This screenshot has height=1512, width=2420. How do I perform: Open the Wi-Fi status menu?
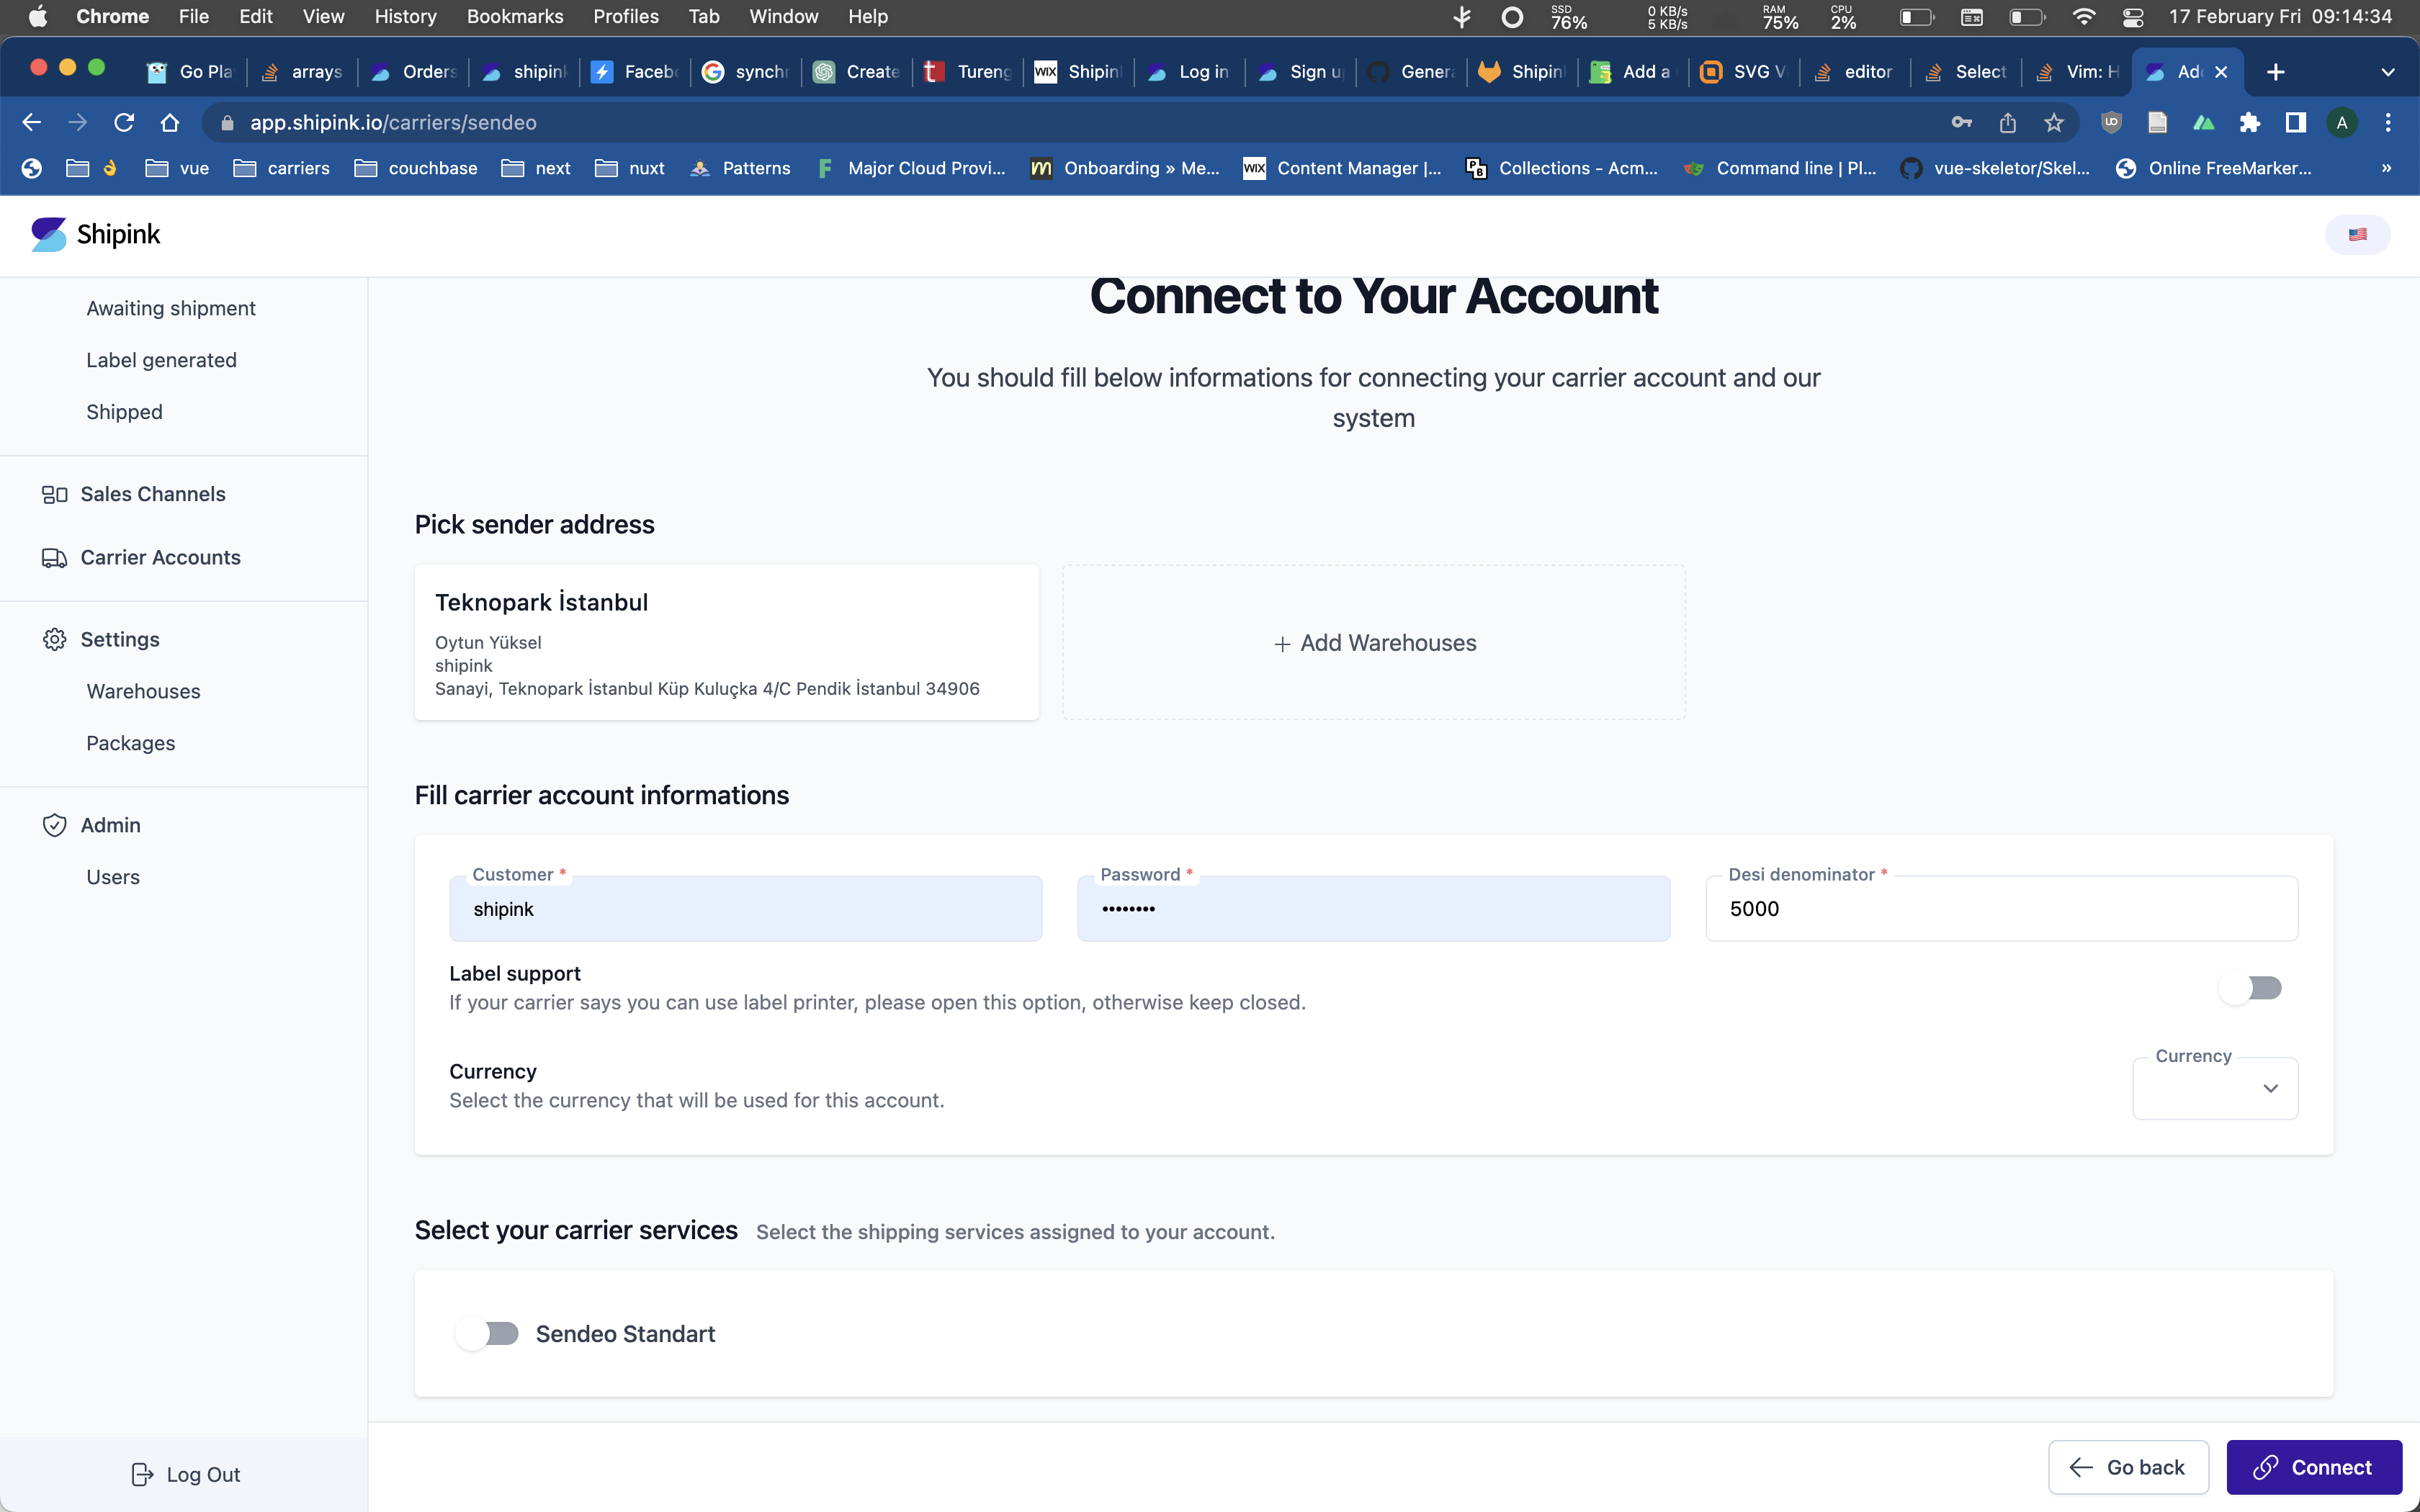coord(2084,17)
